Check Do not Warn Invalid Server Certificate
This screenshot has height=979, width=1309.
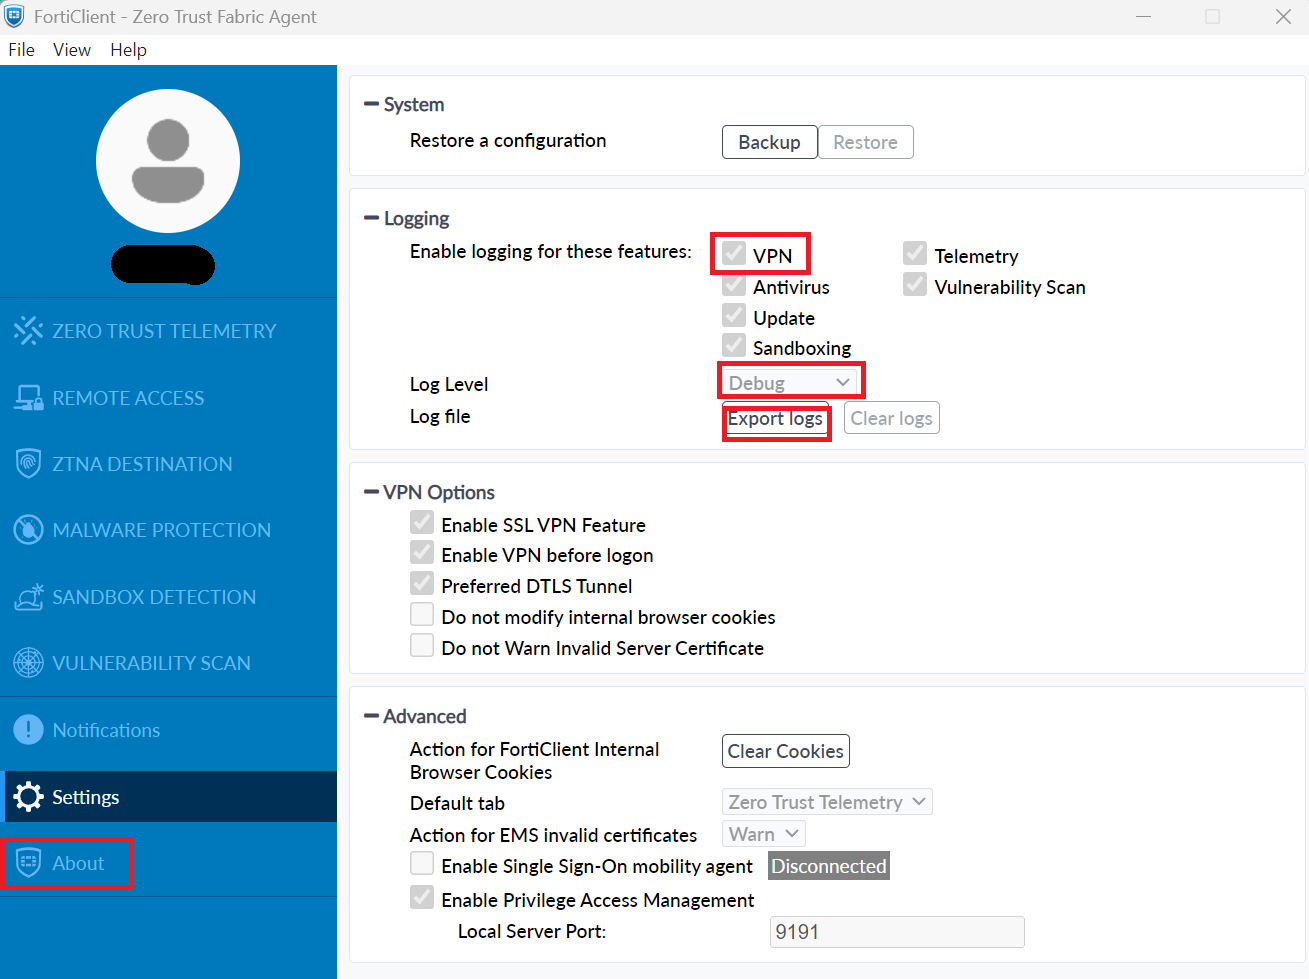[422, 646]
